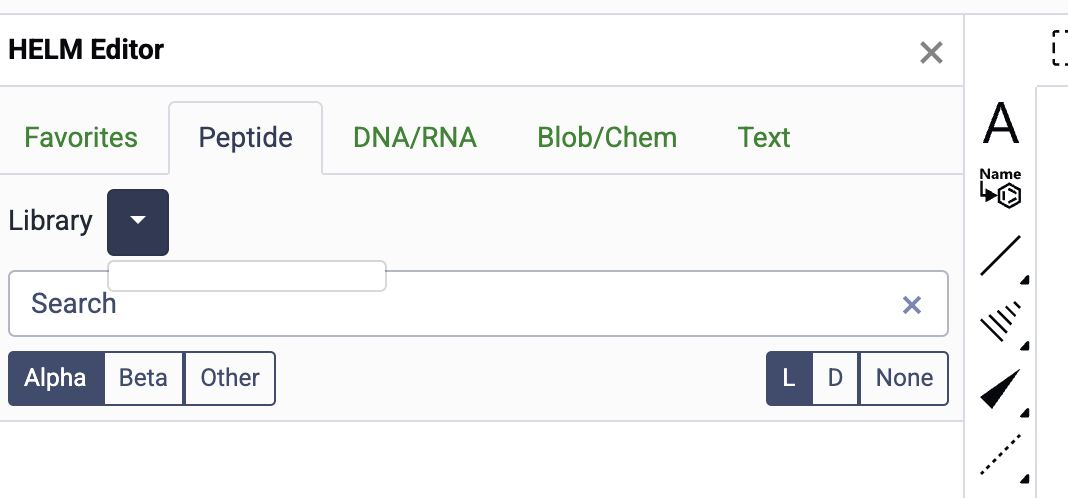Toggle the Alpha filter
This screenshot has width=1068, height=498.
(x=56, y=378)
